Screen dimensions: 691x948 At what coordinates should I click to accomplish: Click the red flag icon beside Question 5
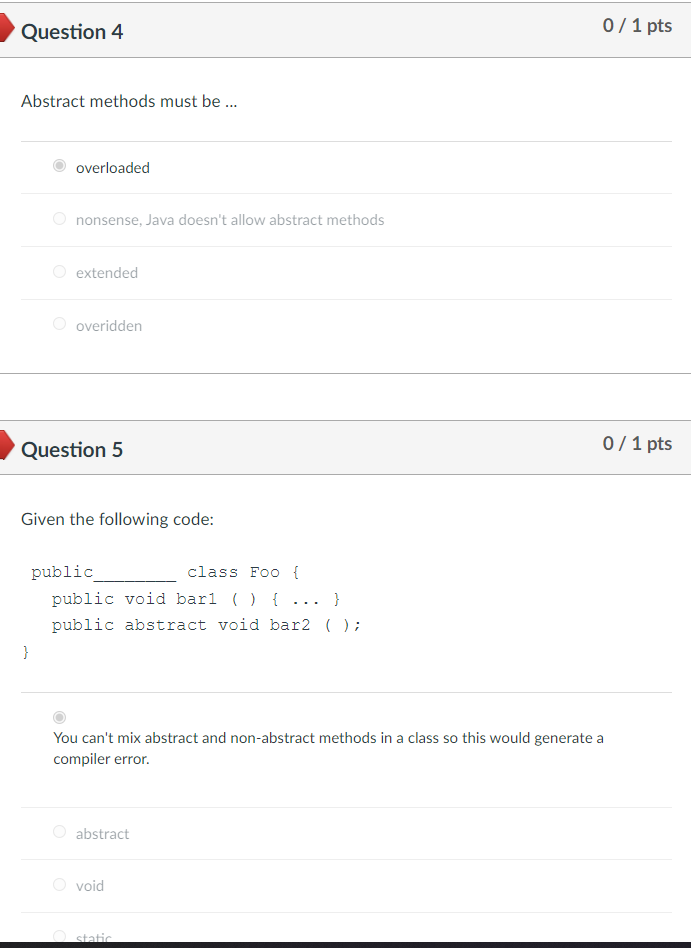(5, 448)
